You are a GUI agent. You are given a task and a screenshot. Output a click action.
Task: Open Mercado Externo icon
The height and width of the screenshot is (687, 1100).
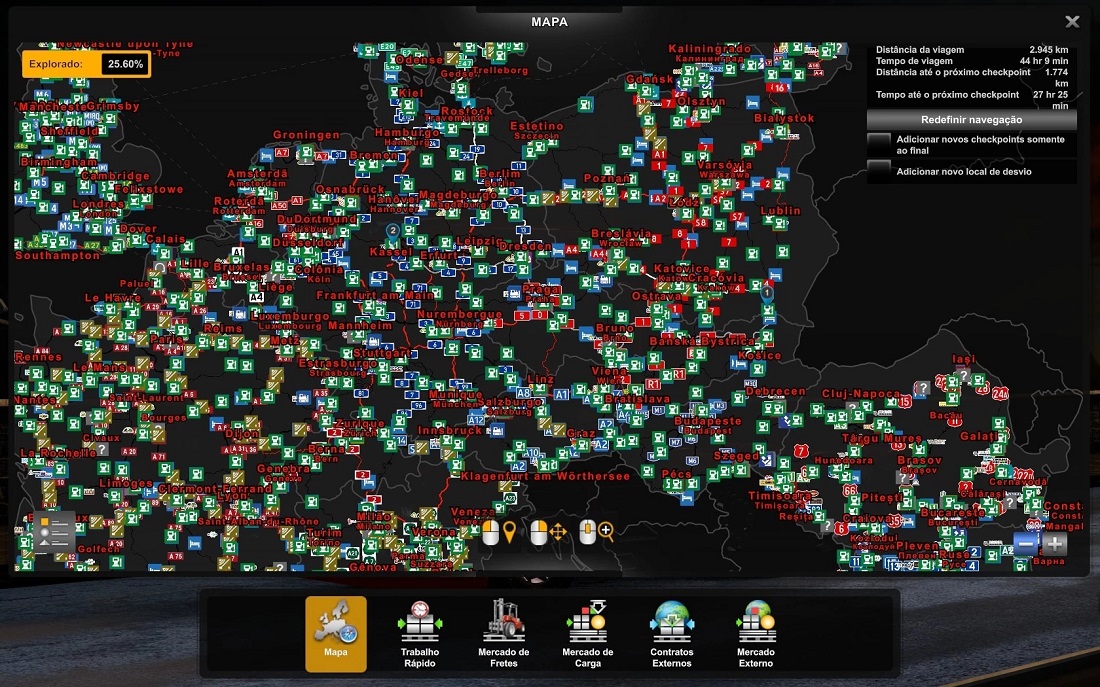tap(755, 634)
